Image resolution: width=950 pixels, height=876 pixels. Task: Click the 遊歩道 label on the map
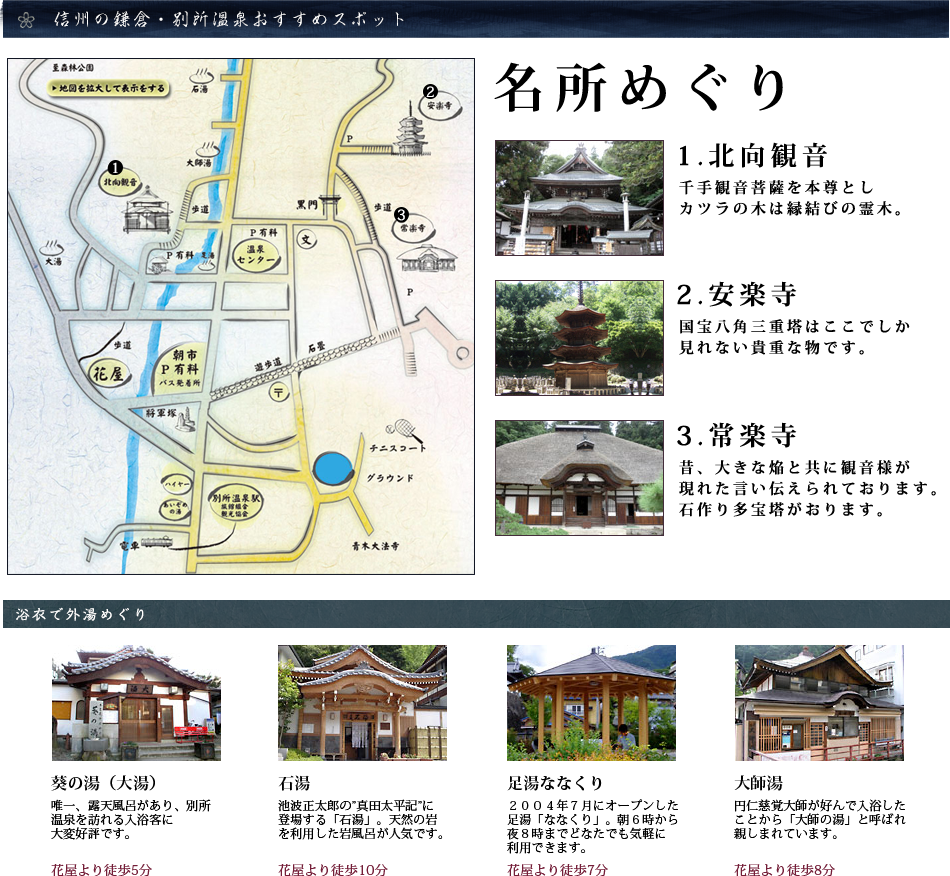click(x=268, y=365)
